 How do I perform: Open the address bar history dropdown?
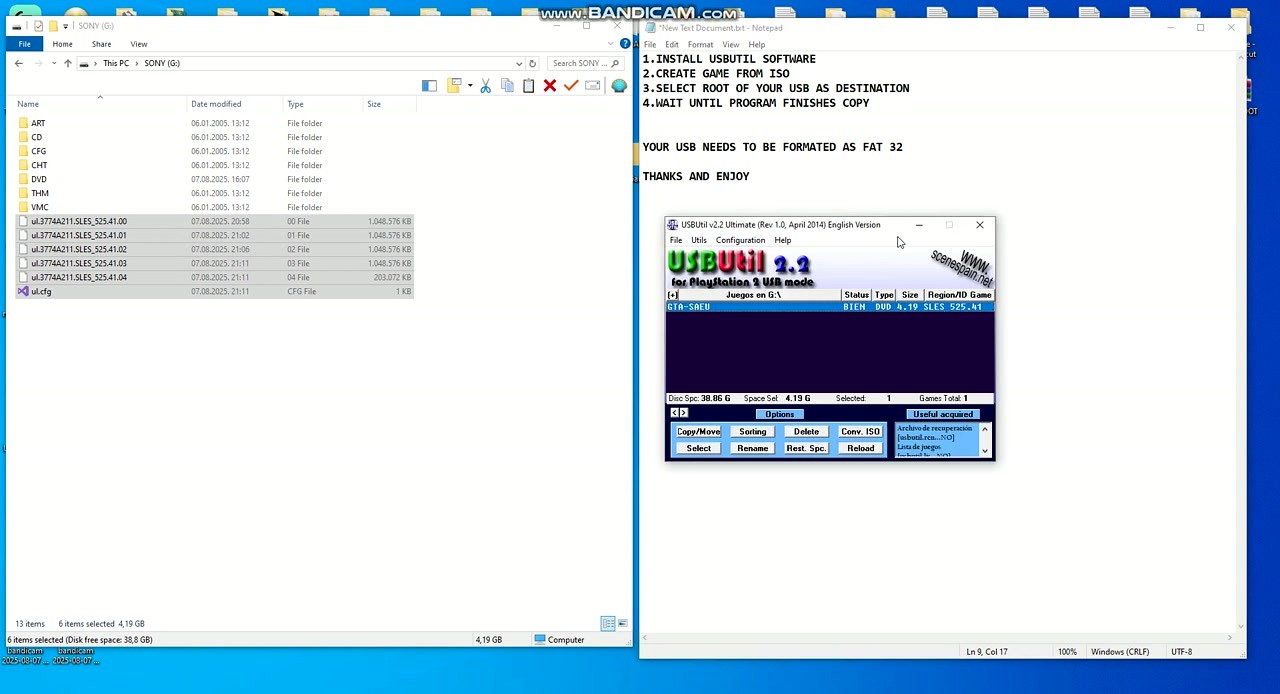click(x=518, y=63)
